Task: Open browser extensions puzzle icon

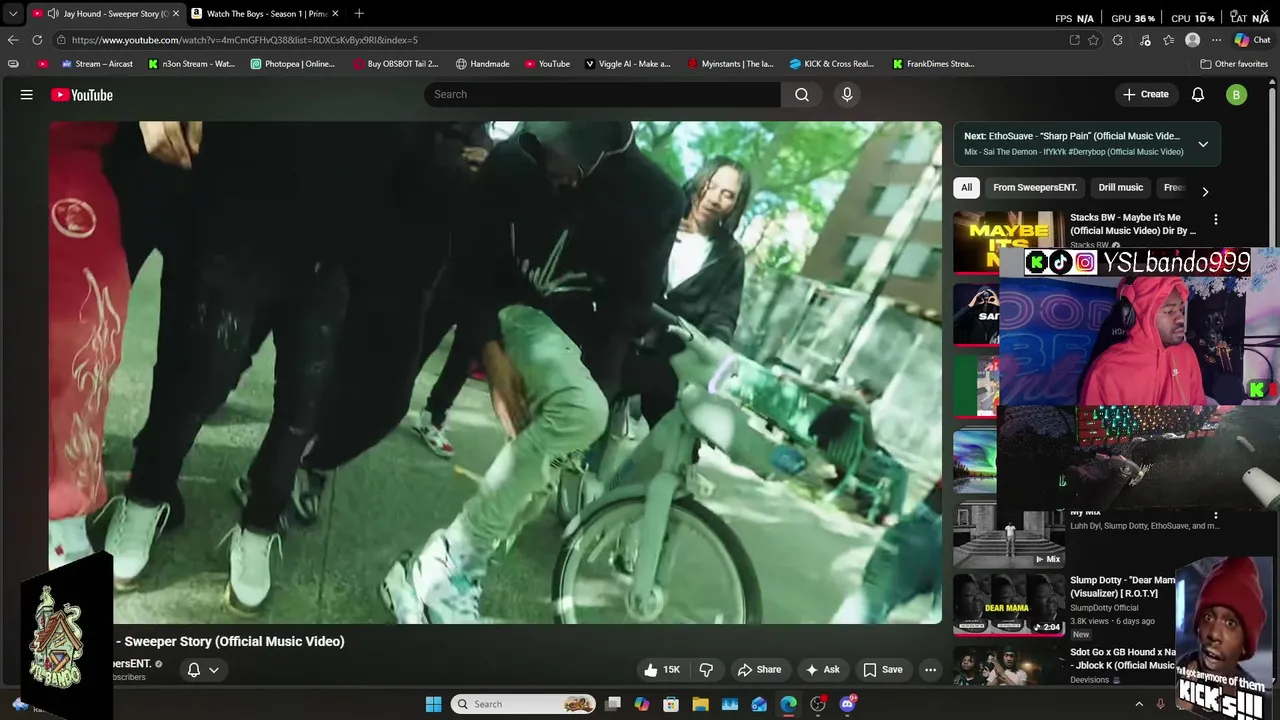Action: click(1118, 40)
